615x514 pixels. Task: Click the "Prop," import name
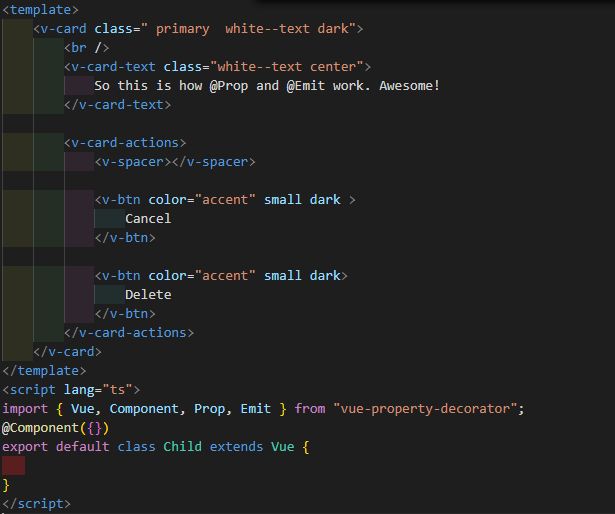(213, 409)
